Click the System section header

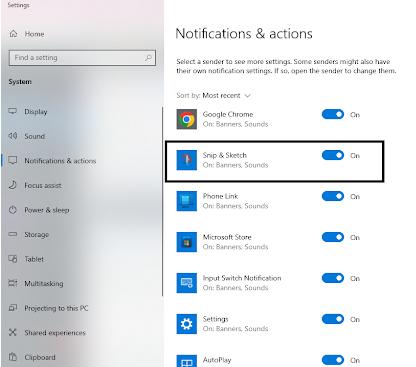(20, 82)
